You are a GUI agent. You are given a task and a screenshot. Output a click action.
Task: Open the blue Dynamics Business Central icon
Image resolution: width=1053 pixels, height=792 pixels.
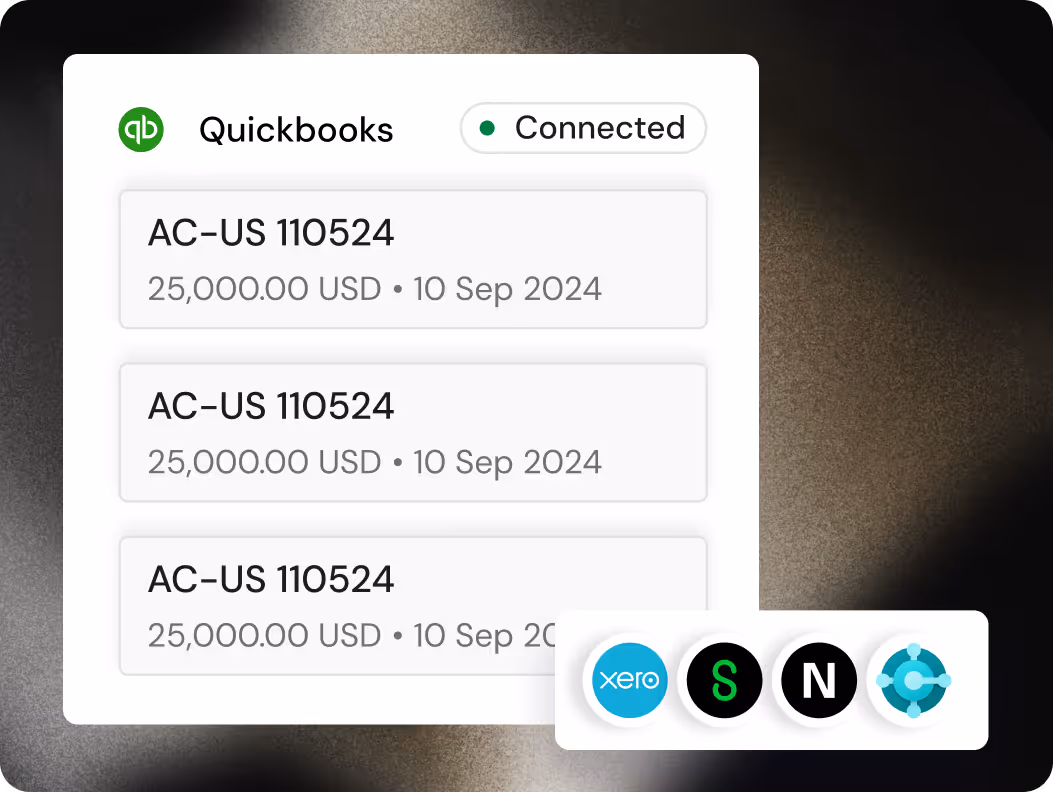click(x=913, y=680)
